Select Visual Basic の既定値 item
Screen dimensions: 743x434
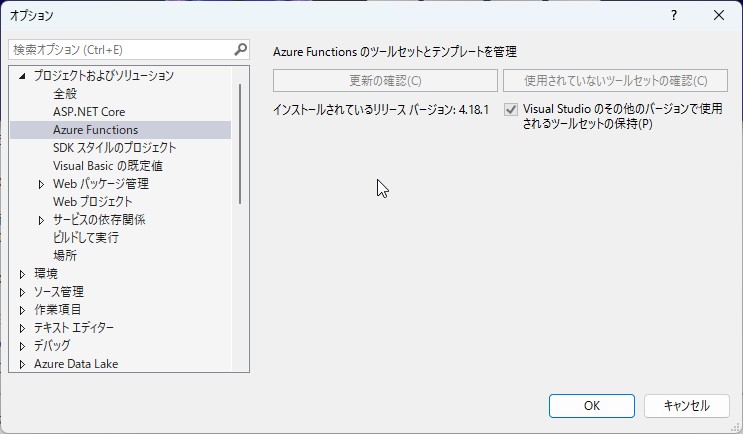click(108, 166)
